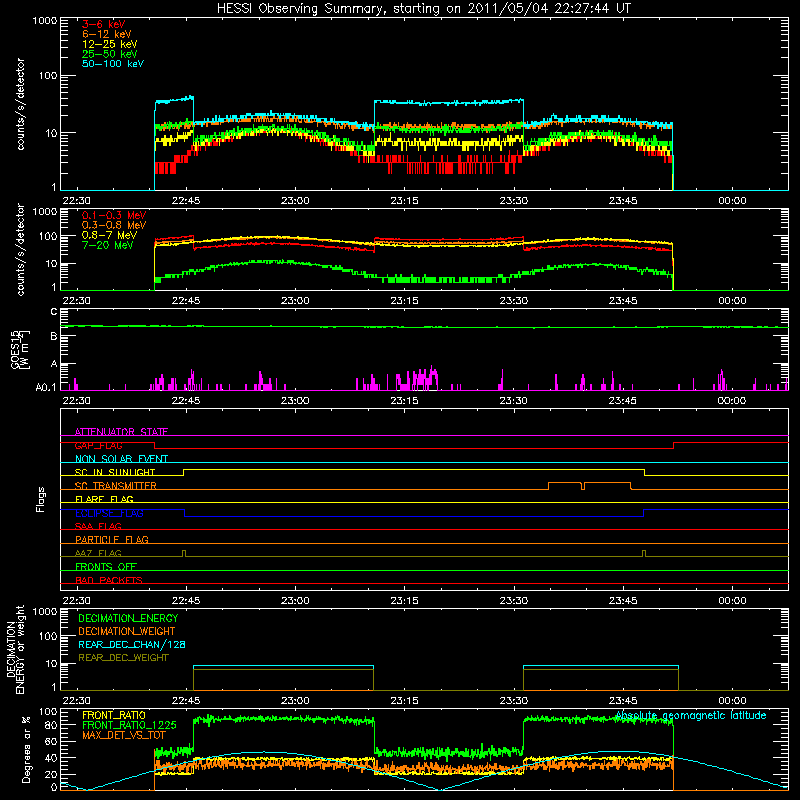Click the 0.1-0.3 MeV legend label
The image size is (800, 800).
[114, 215]
